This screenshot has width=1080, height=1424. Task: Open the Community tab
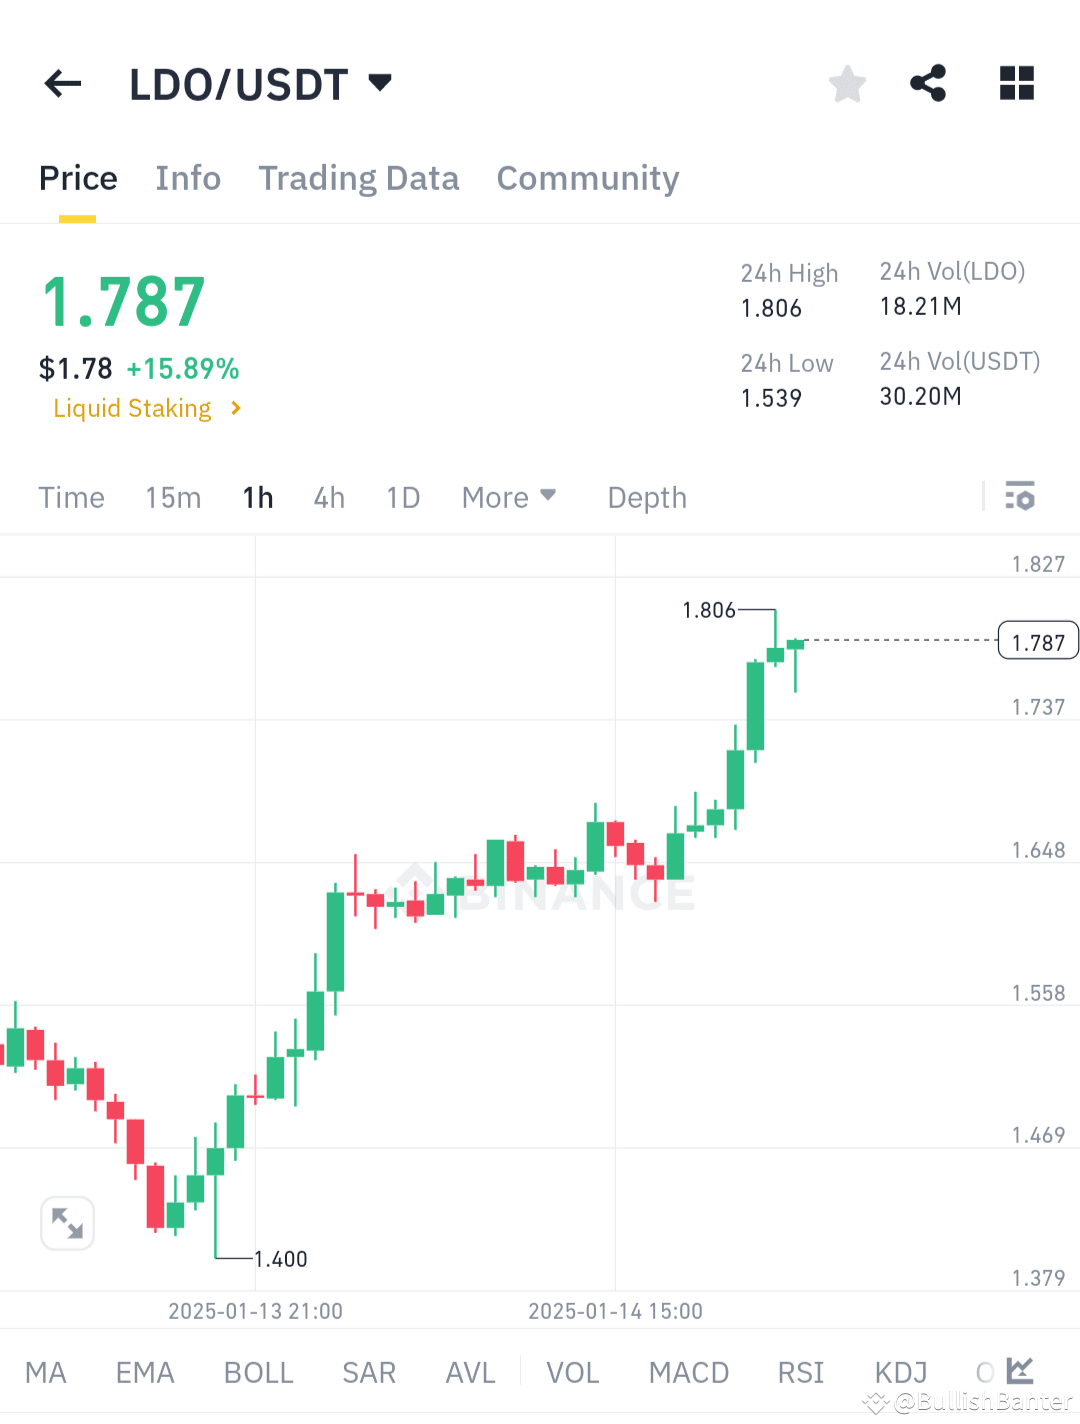click(587, 178)
